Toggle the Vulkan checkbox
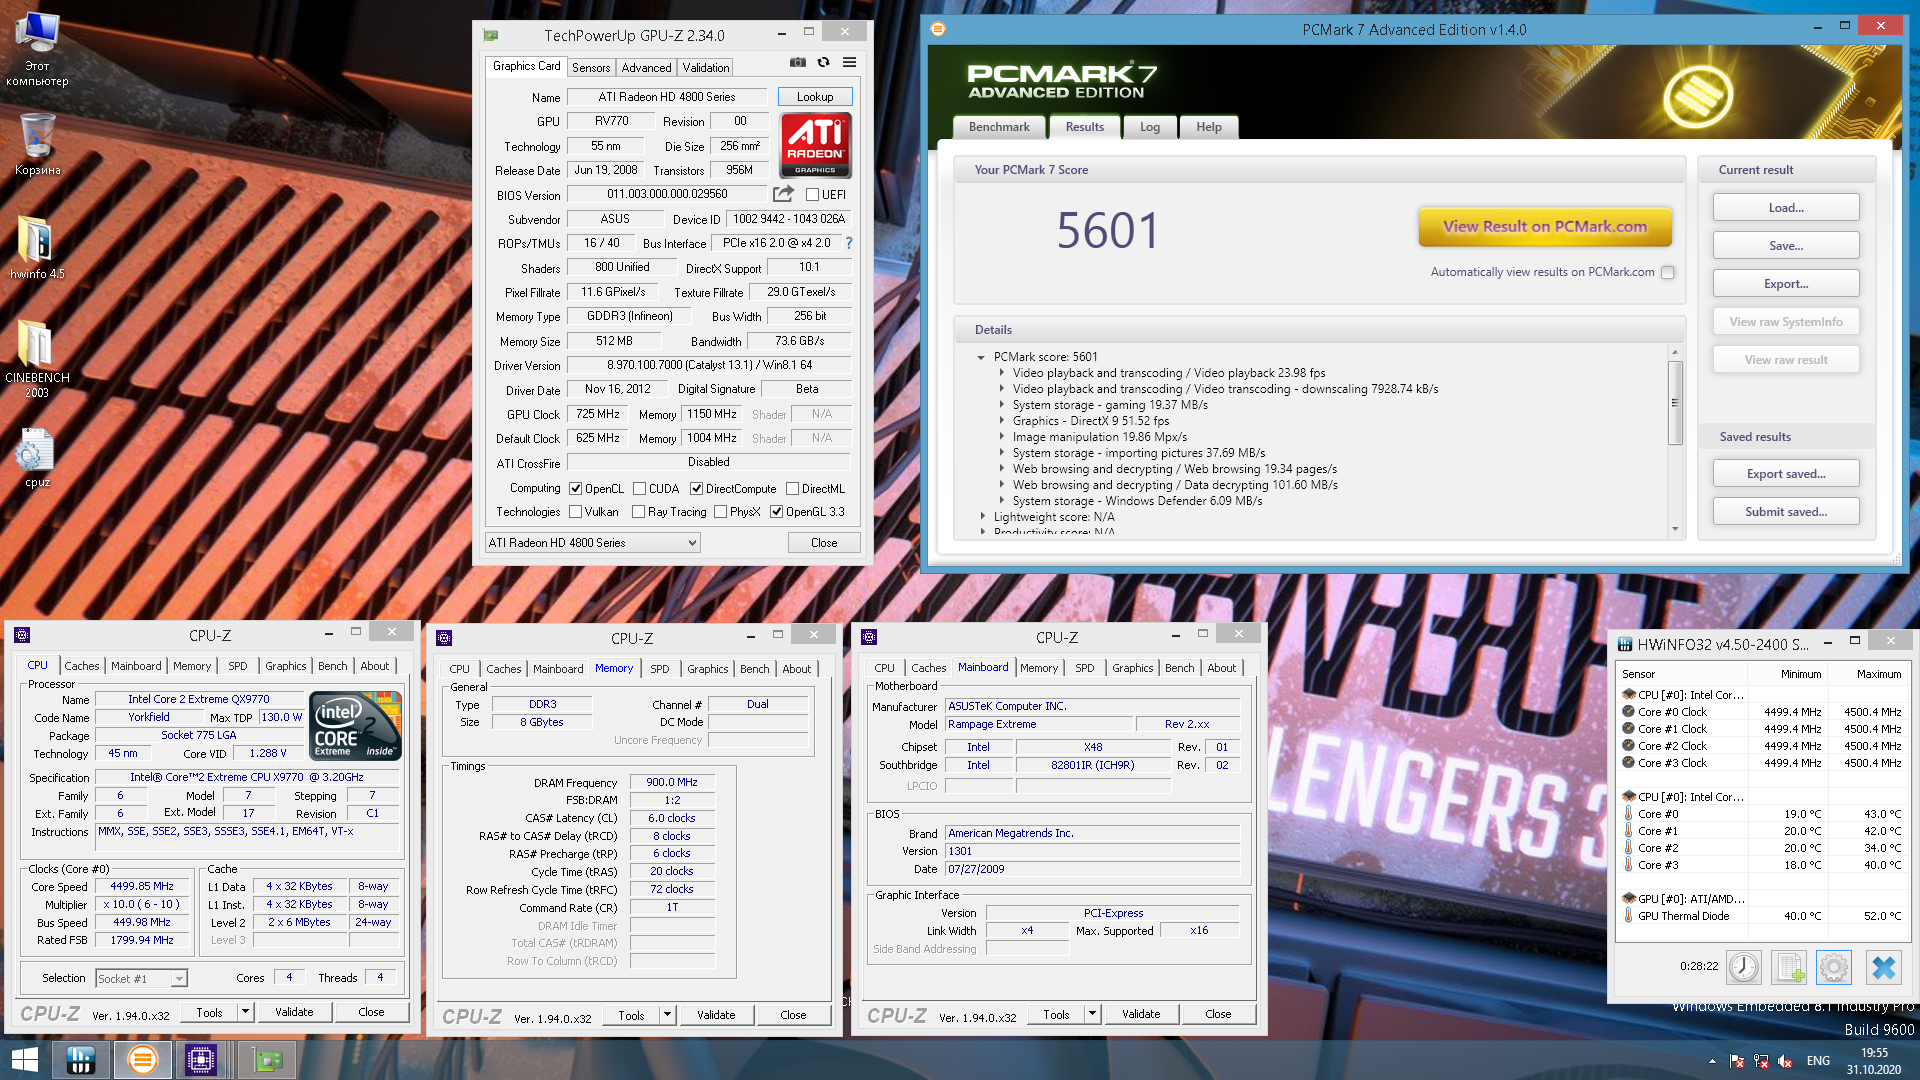 (576, 512)
